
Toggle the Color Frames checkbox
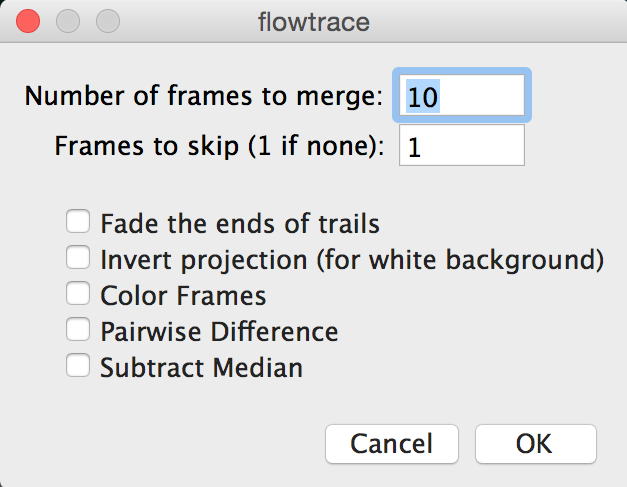[78, 293]
